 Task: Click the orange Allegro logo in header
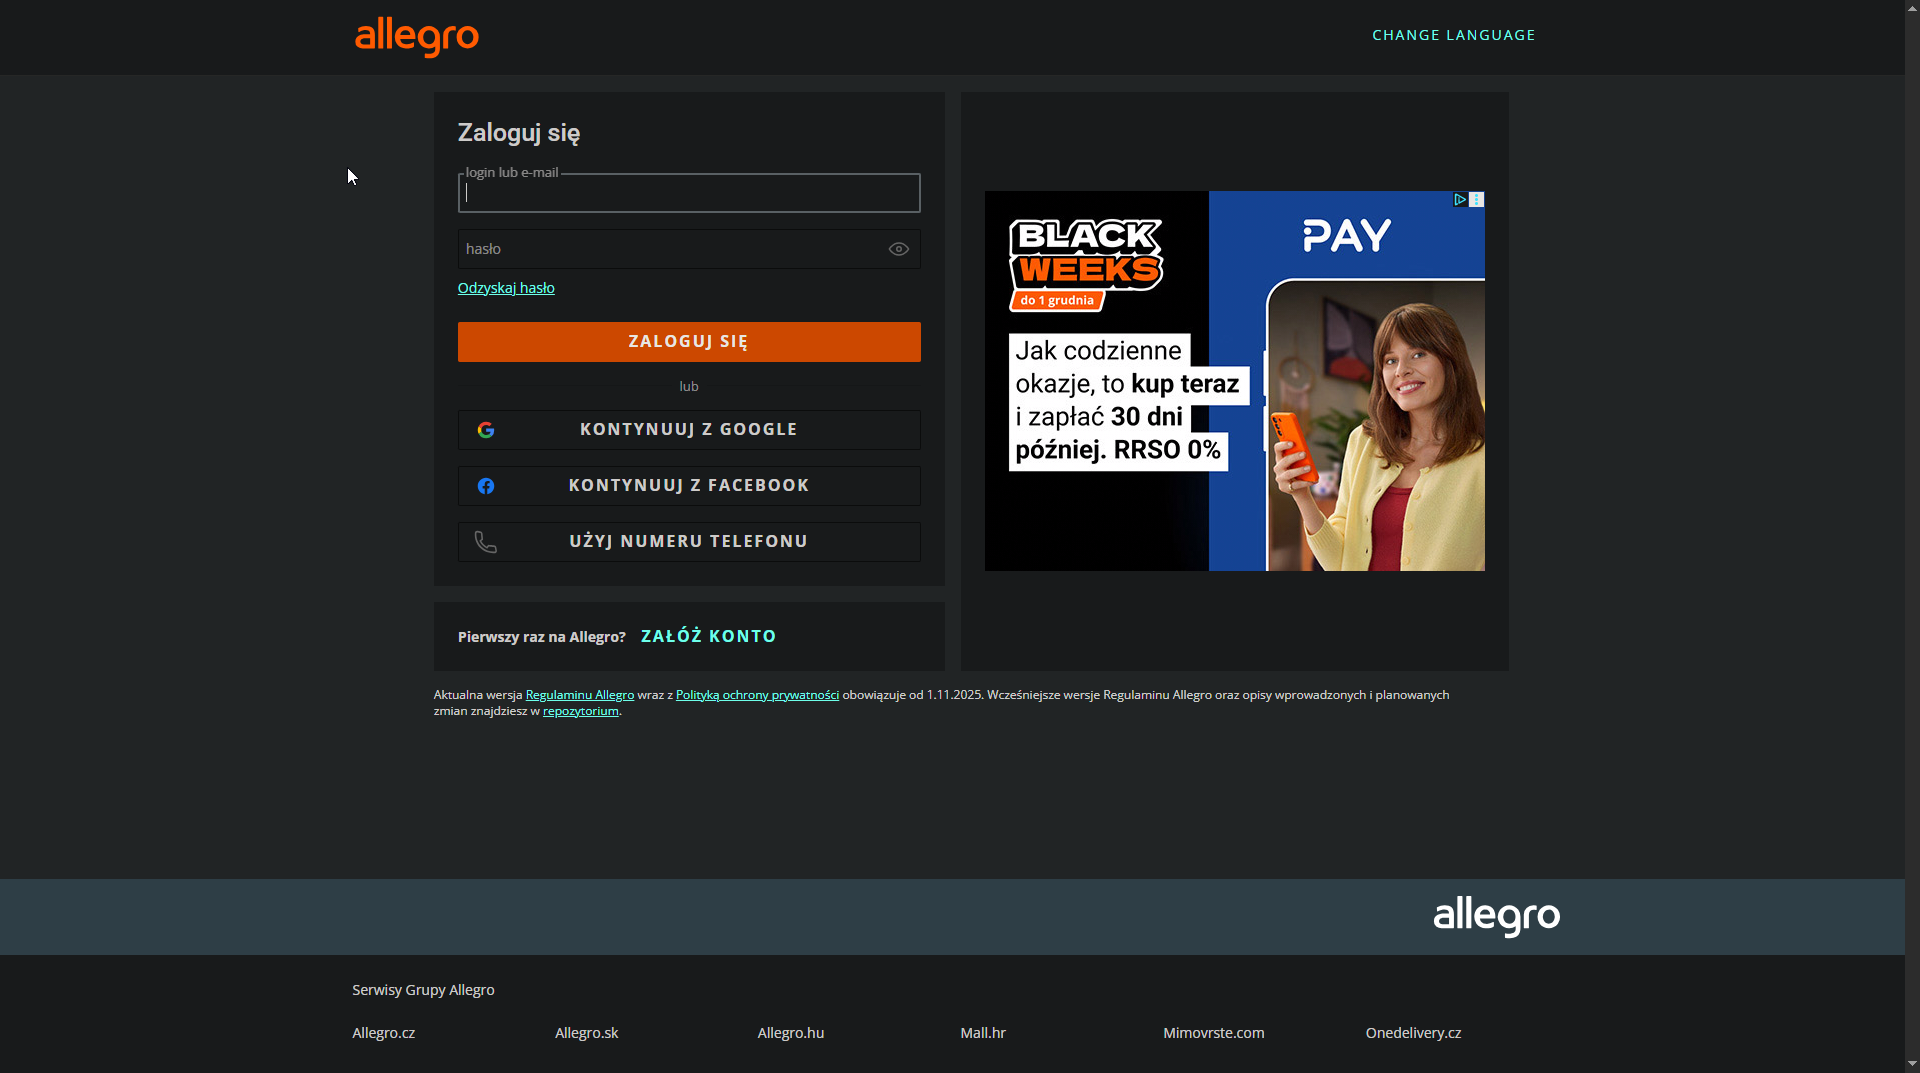pos(417,36)
